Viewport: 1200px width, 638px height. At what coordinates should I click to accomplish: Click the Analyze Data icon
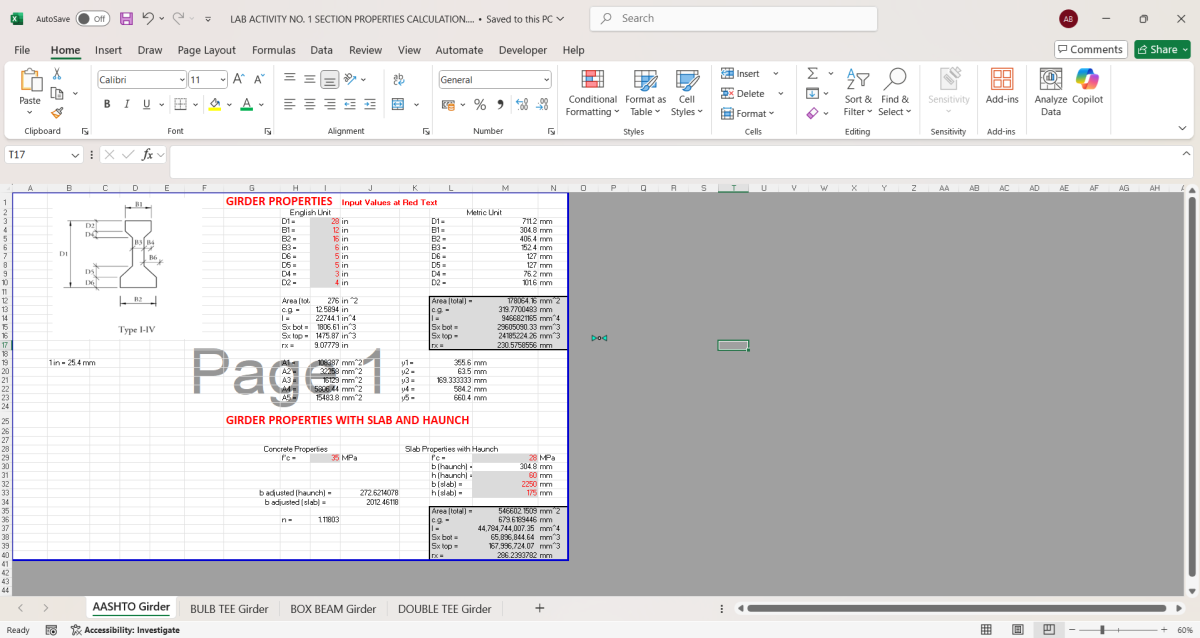coord(1050,92)
